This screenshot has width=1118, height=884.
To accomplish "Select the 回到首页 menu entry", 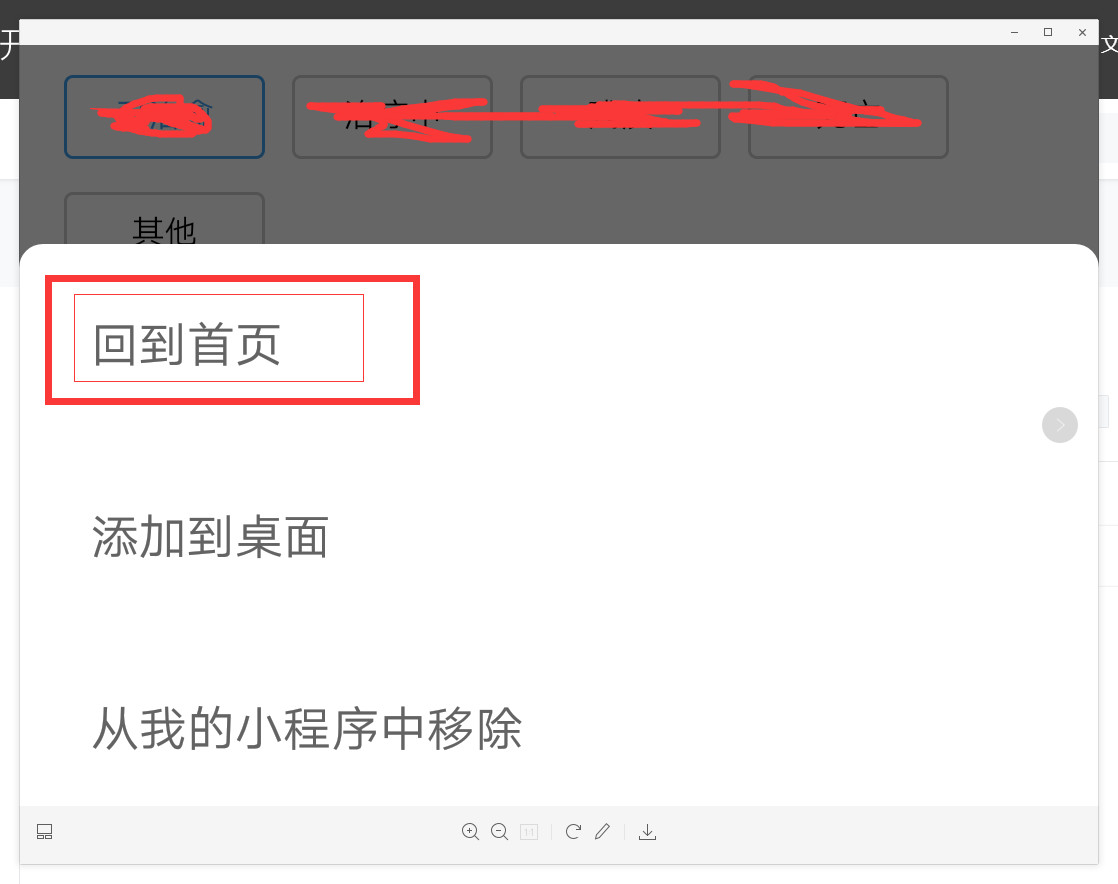I will [x=187, y=345].
